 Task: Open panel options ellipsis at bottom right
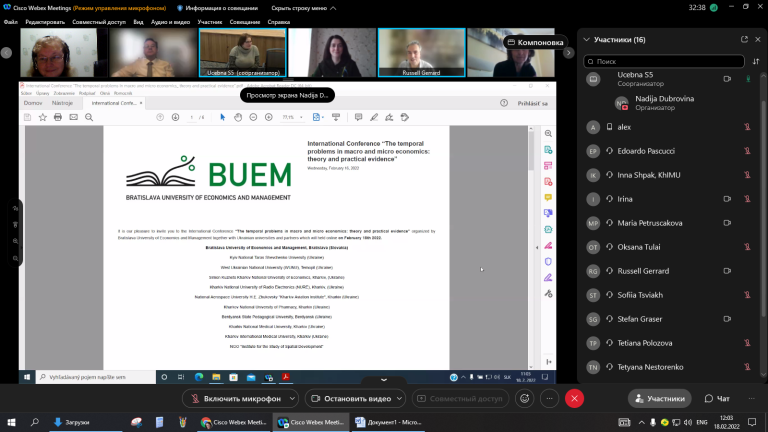click(751, 399)
